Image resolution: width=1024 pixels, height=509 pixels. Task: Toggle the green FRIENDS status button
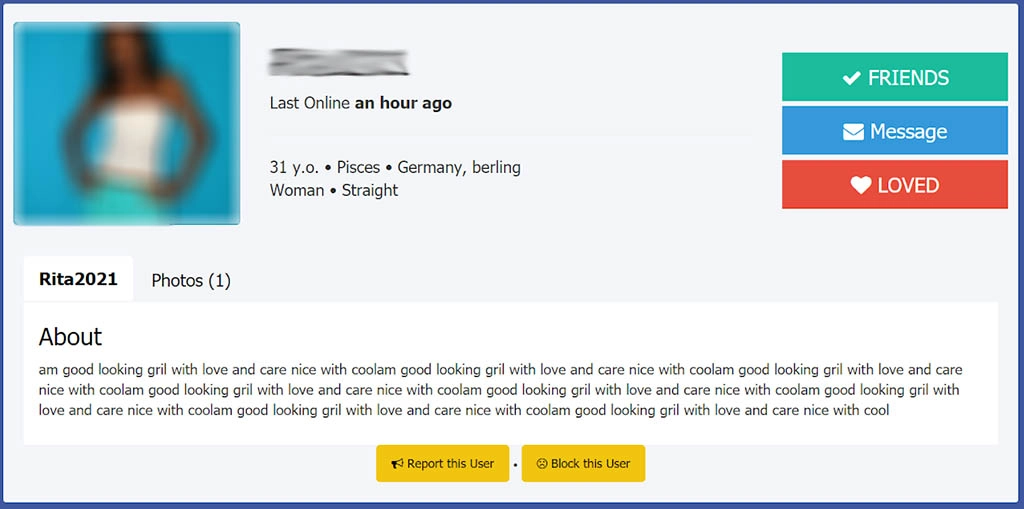[x=894, y=77]
